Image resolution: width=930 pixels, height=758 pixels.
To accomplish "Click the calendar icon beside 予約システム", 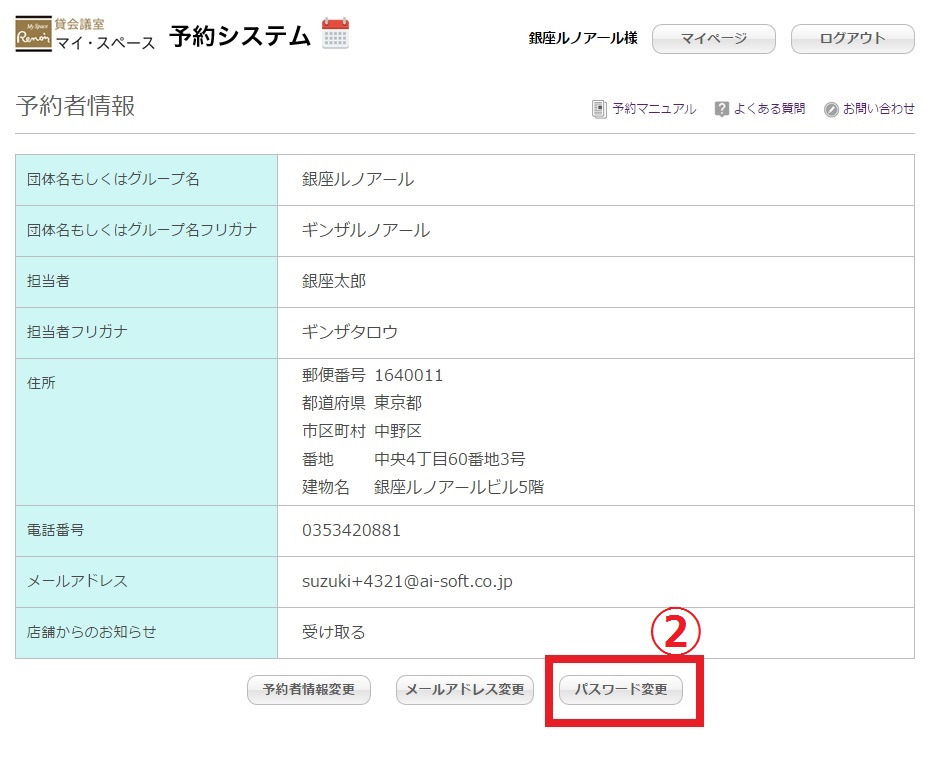I will [335, 35].
